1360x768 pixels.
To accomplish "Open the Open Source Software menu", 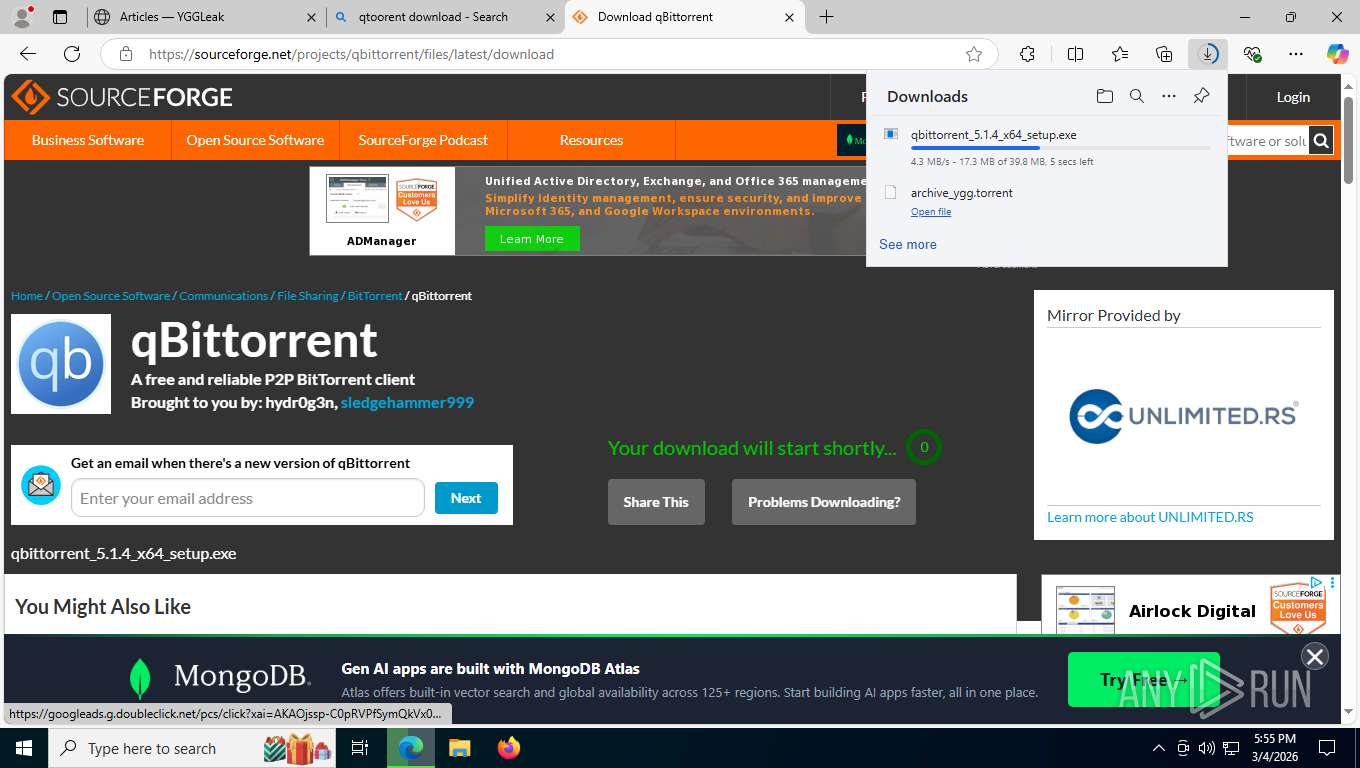I will coord(255,140).
